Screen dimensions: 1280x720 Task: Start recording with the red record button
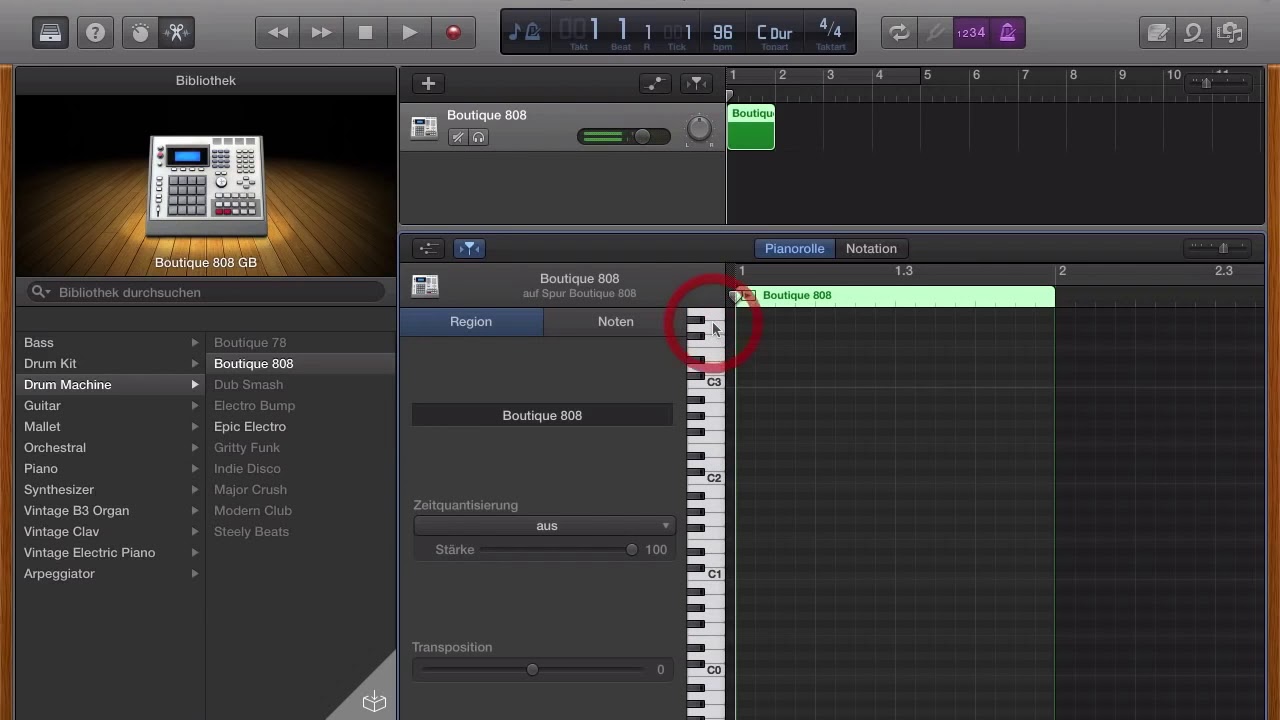point(454,33)
